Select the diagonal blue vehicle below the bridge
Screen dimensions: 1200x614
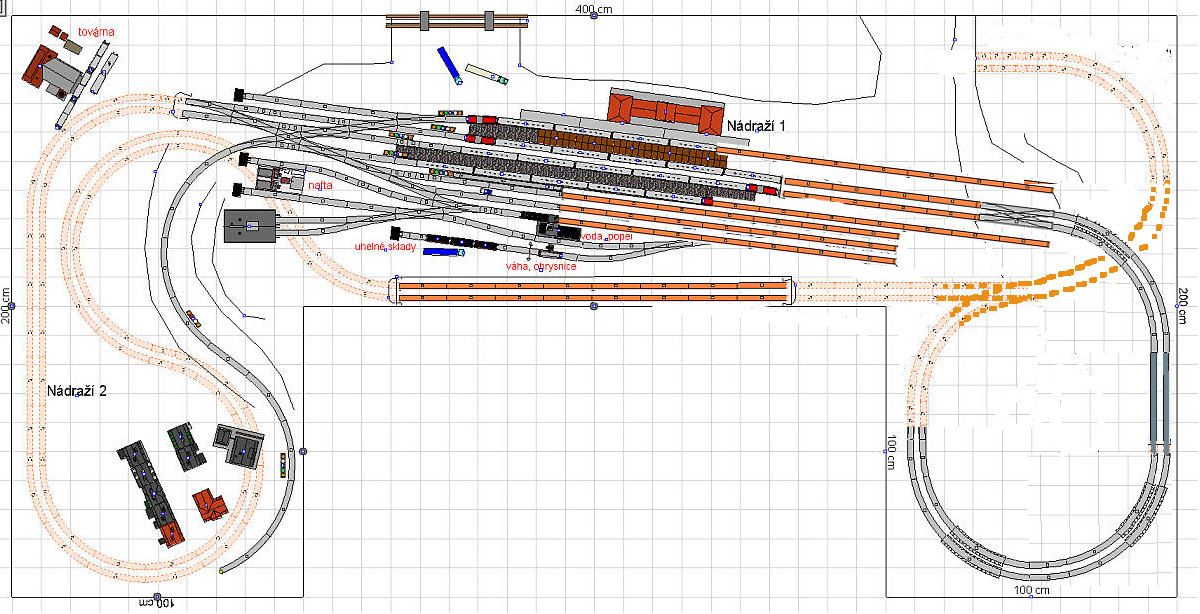(x=447, y=64)
